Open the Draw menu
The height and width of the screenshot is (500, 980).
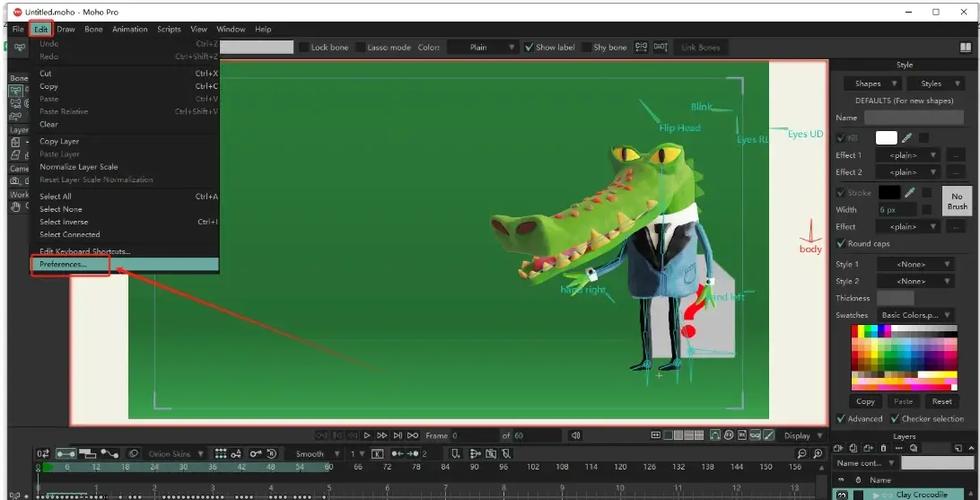point(66,29)
